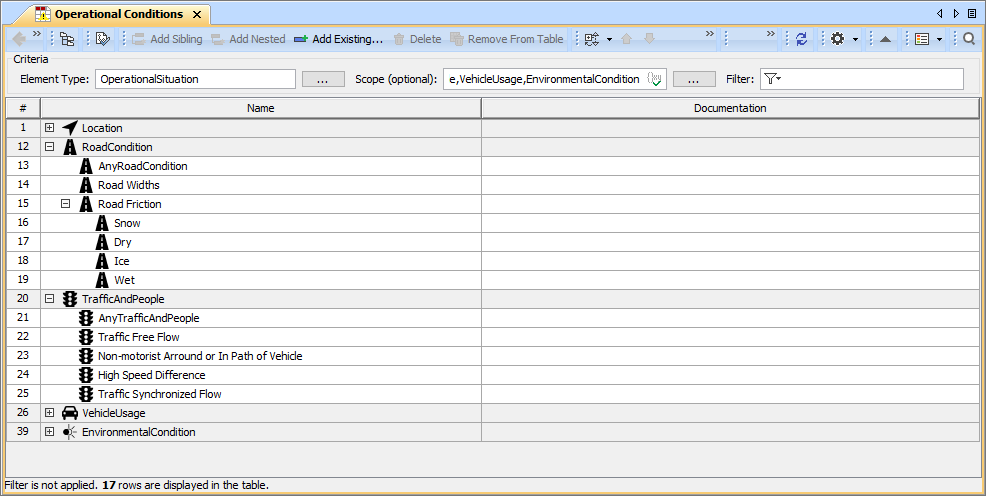The width and height of the screenshot is (986, 496).
Task: Click the scope brackets checkmark icon
Action: (x=655, y=79)
